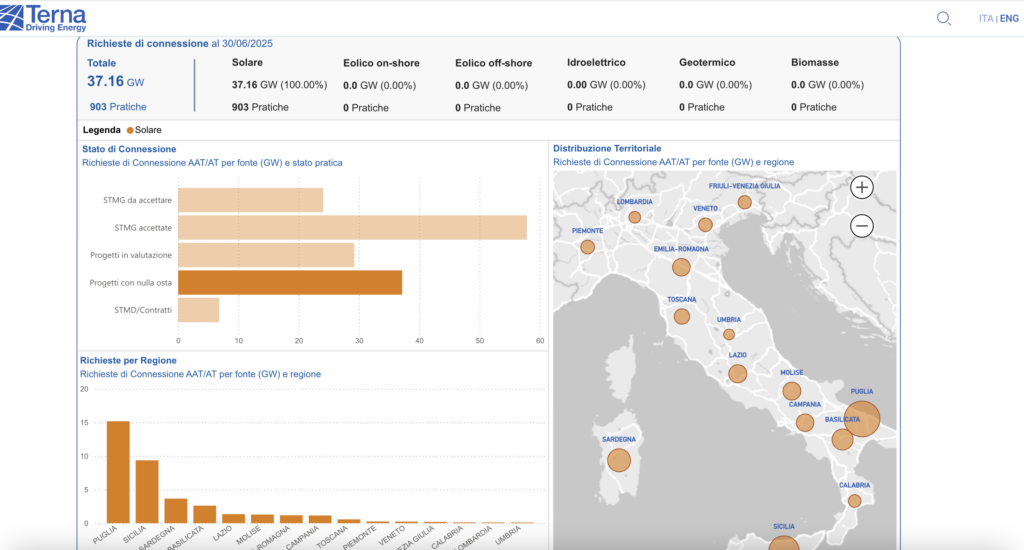Select the Umbria map bubble

point(729,334)
